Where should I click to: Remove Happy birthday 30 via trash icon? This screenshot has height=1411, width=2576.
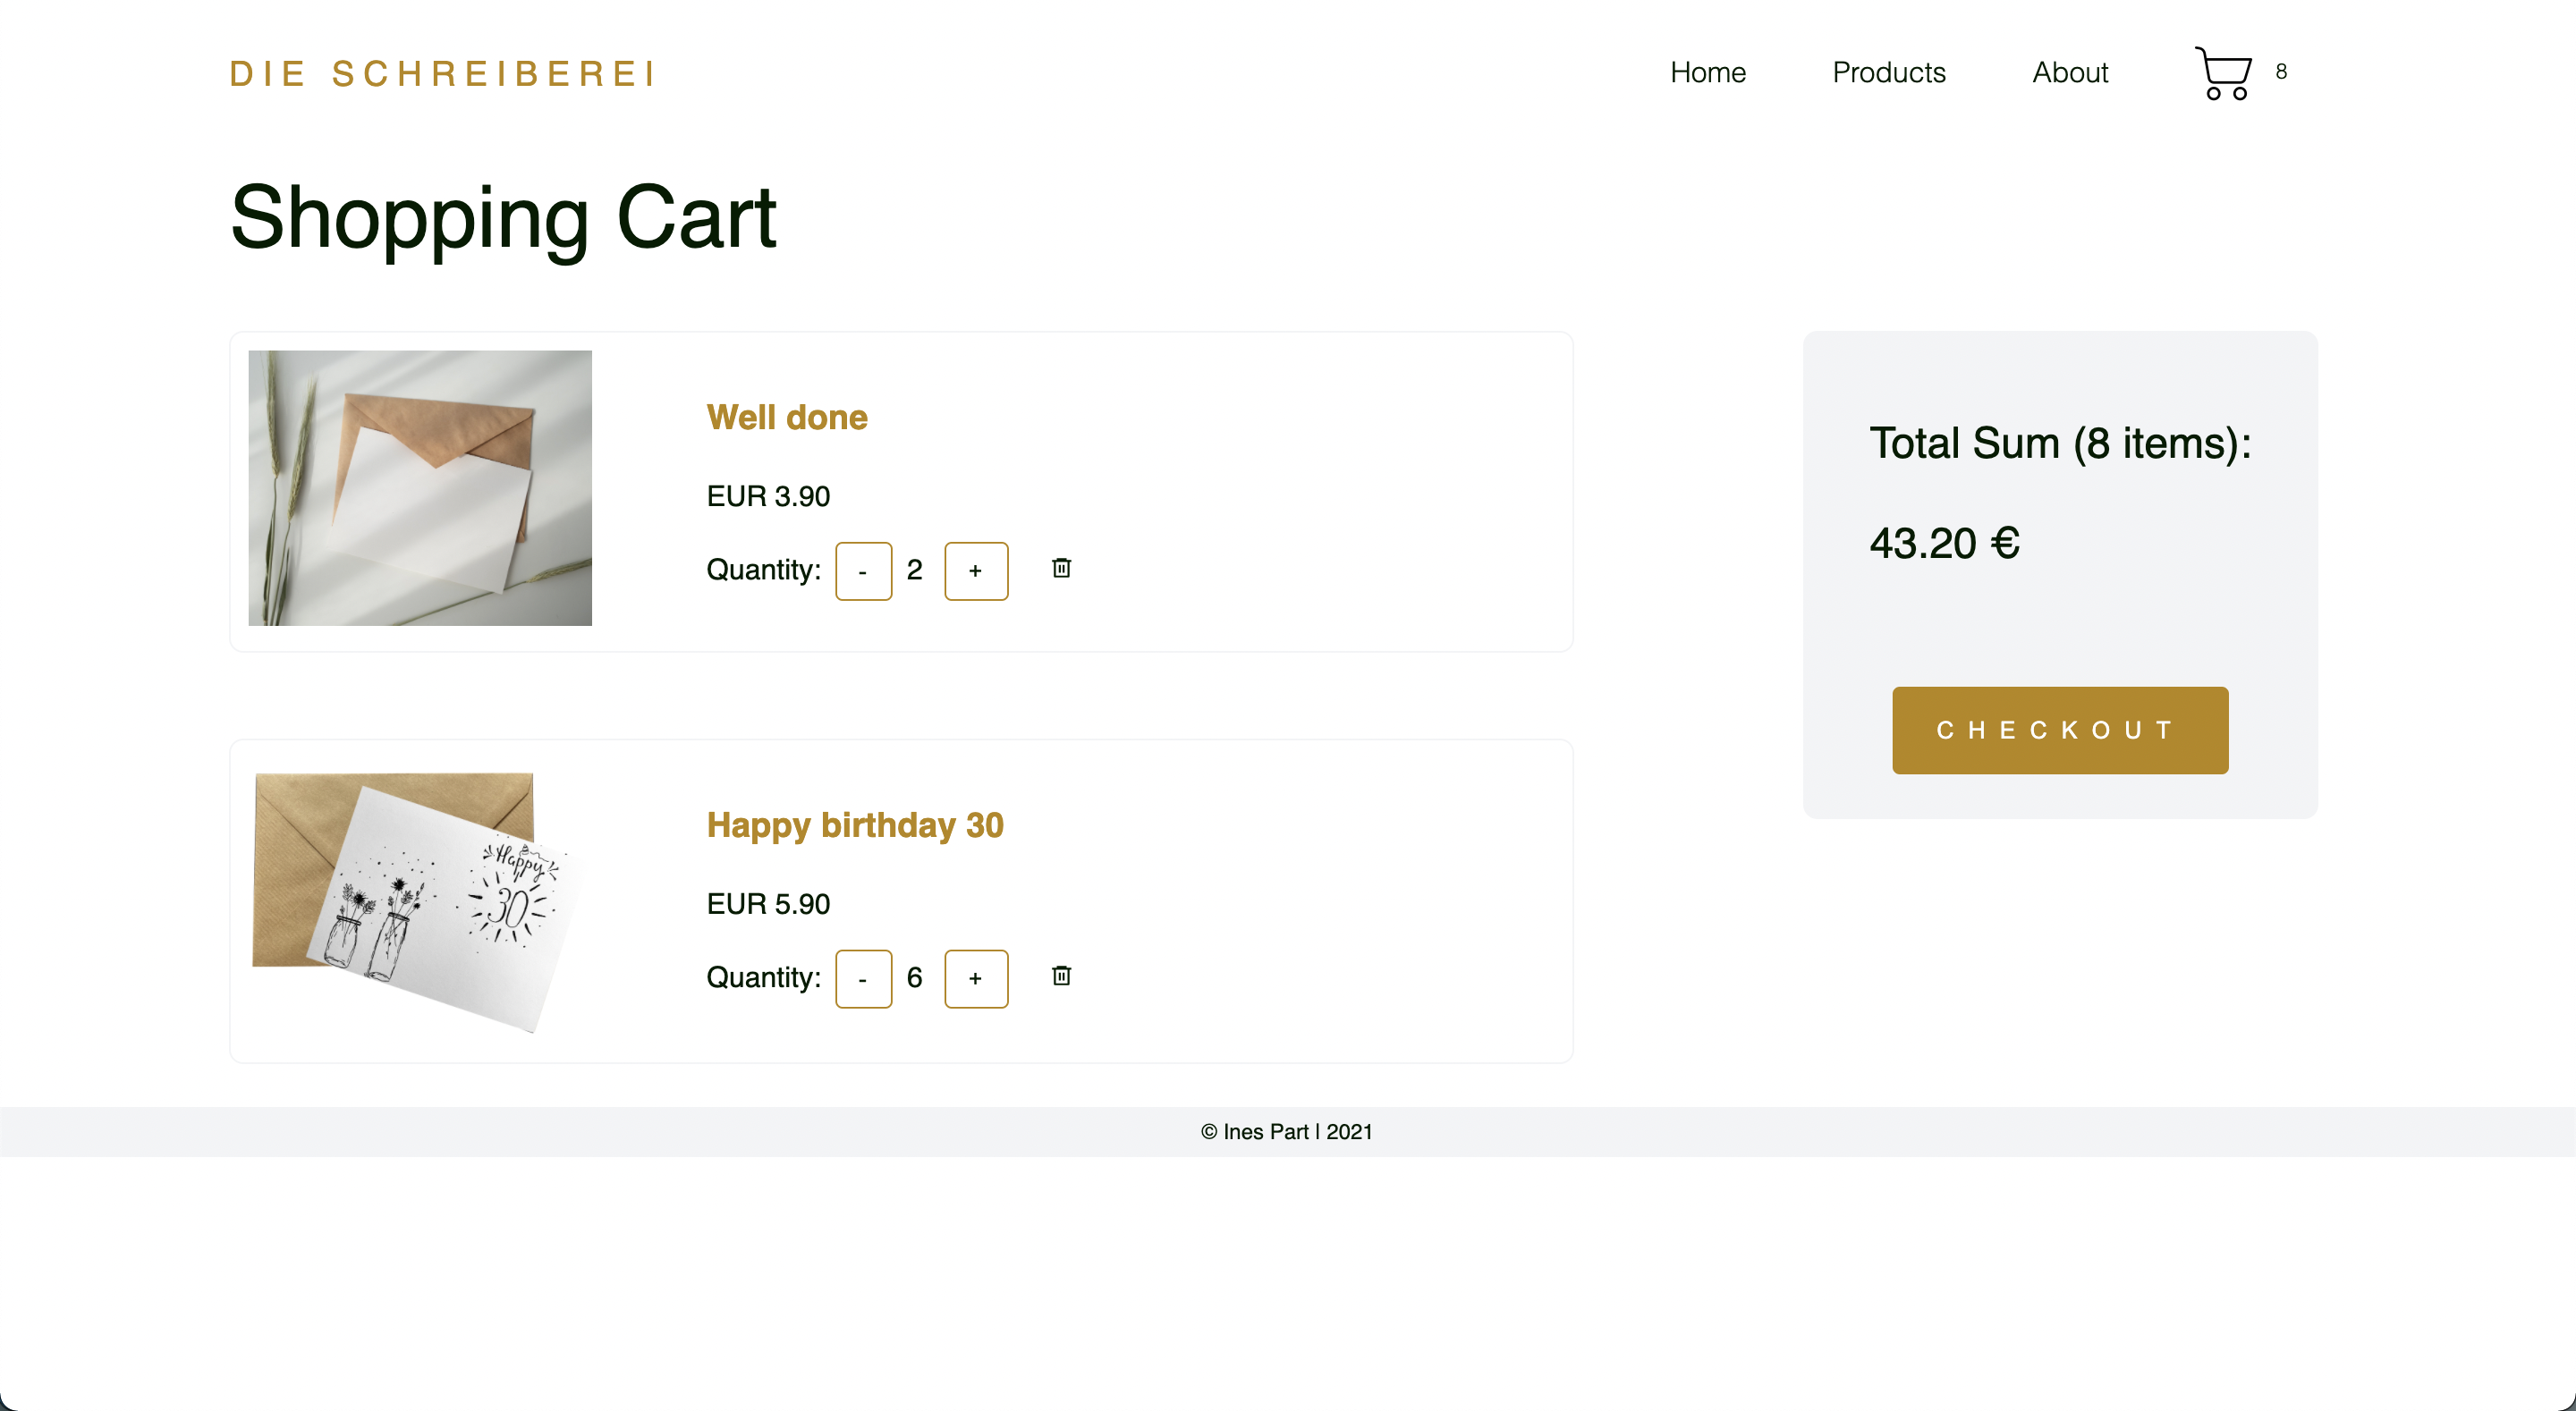pyautogui.click(x=1061, y=976)
